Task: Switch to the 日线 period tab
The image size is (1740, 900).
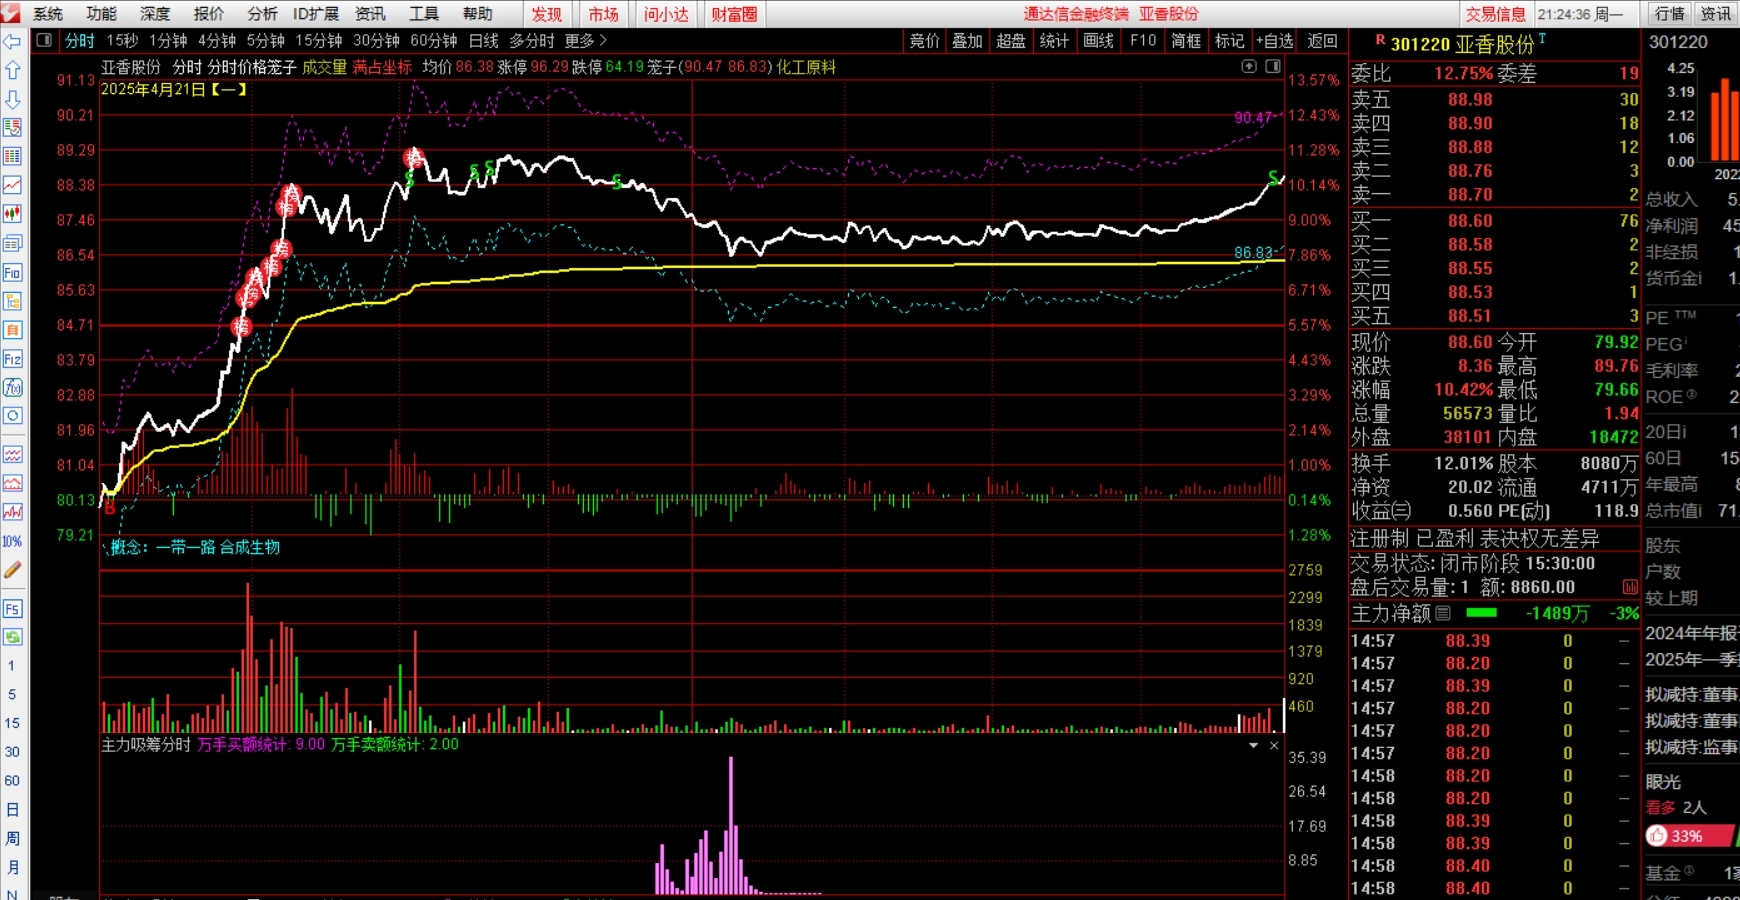Action: click(x=483, y=41)
